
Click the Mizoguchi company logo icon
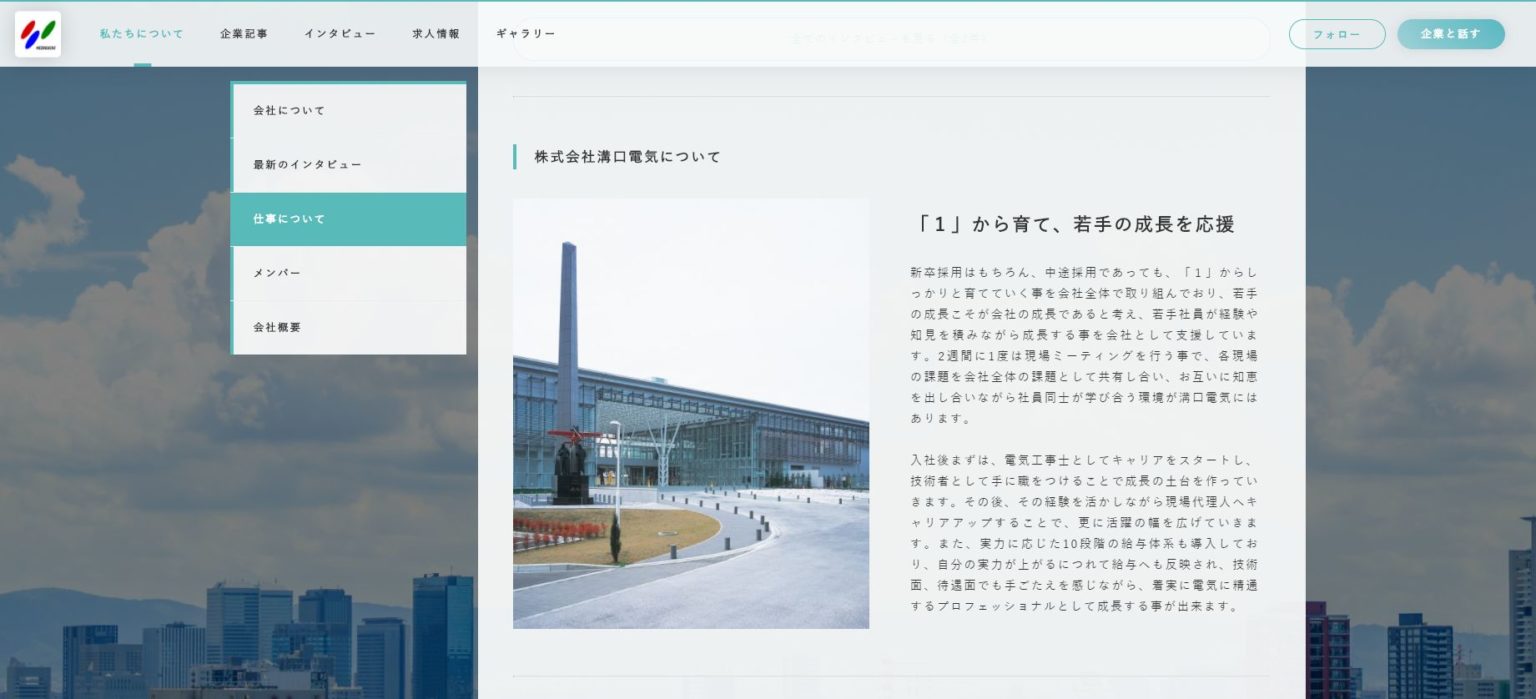click(38, 34)
